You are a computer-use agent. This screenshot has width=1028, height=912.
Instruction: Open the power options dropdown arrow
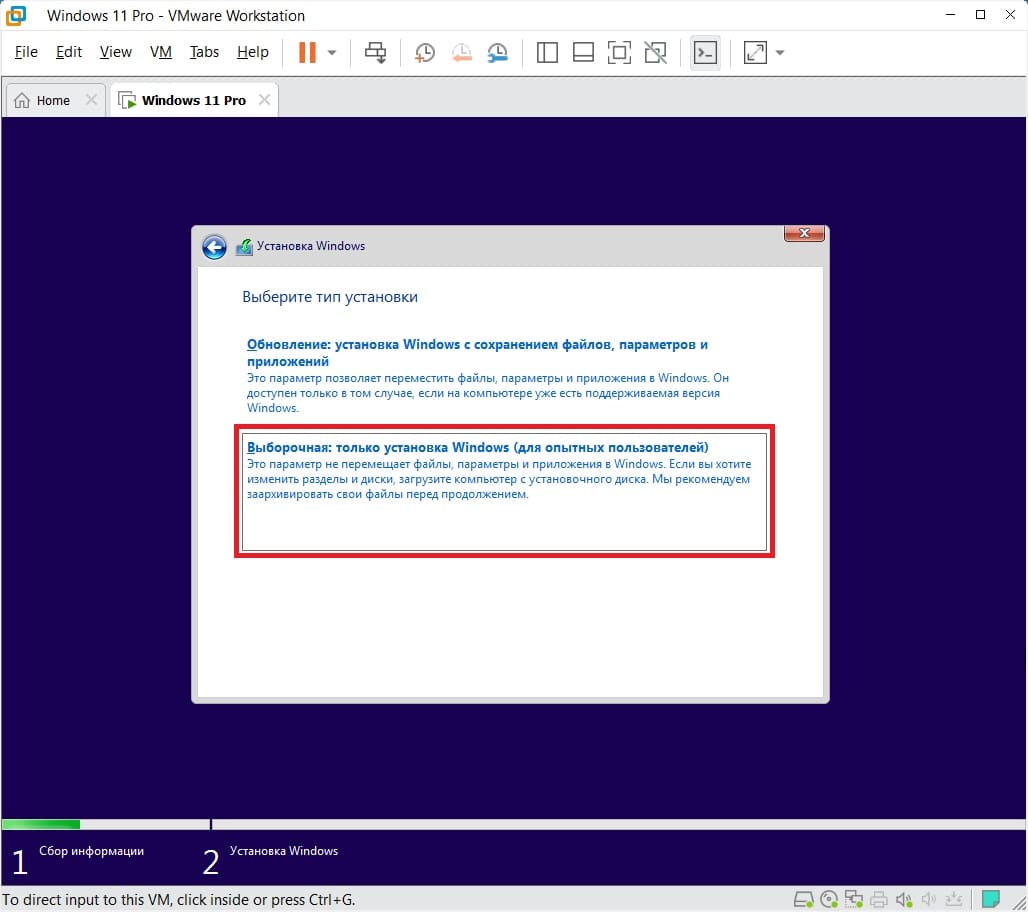coord(332,52)
